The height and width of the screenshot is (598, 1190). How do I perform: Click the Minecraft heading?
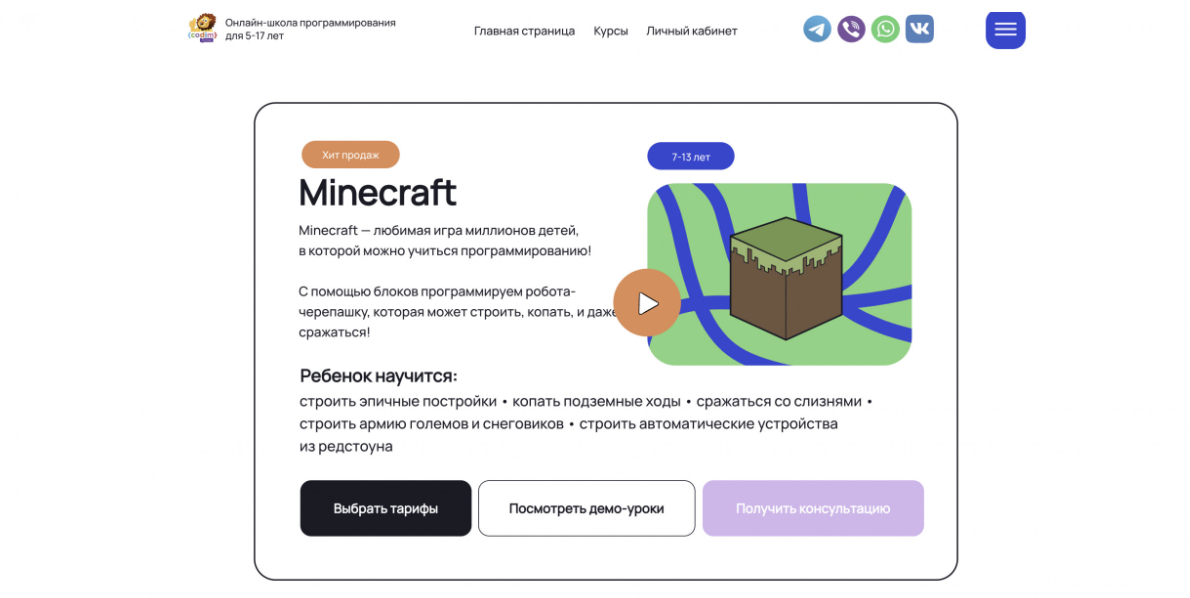coord(377,192)
